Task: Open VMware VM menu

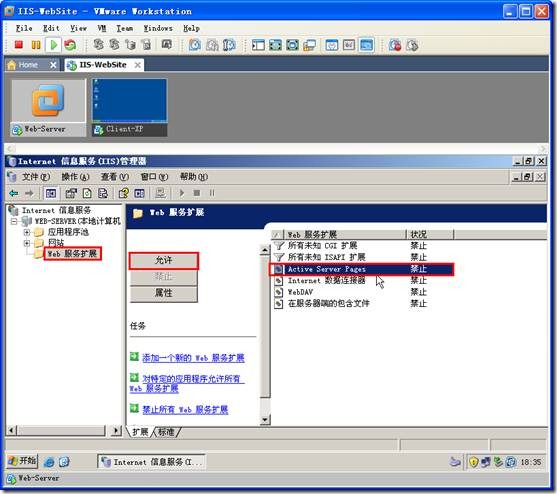Action: pos(102,28)
